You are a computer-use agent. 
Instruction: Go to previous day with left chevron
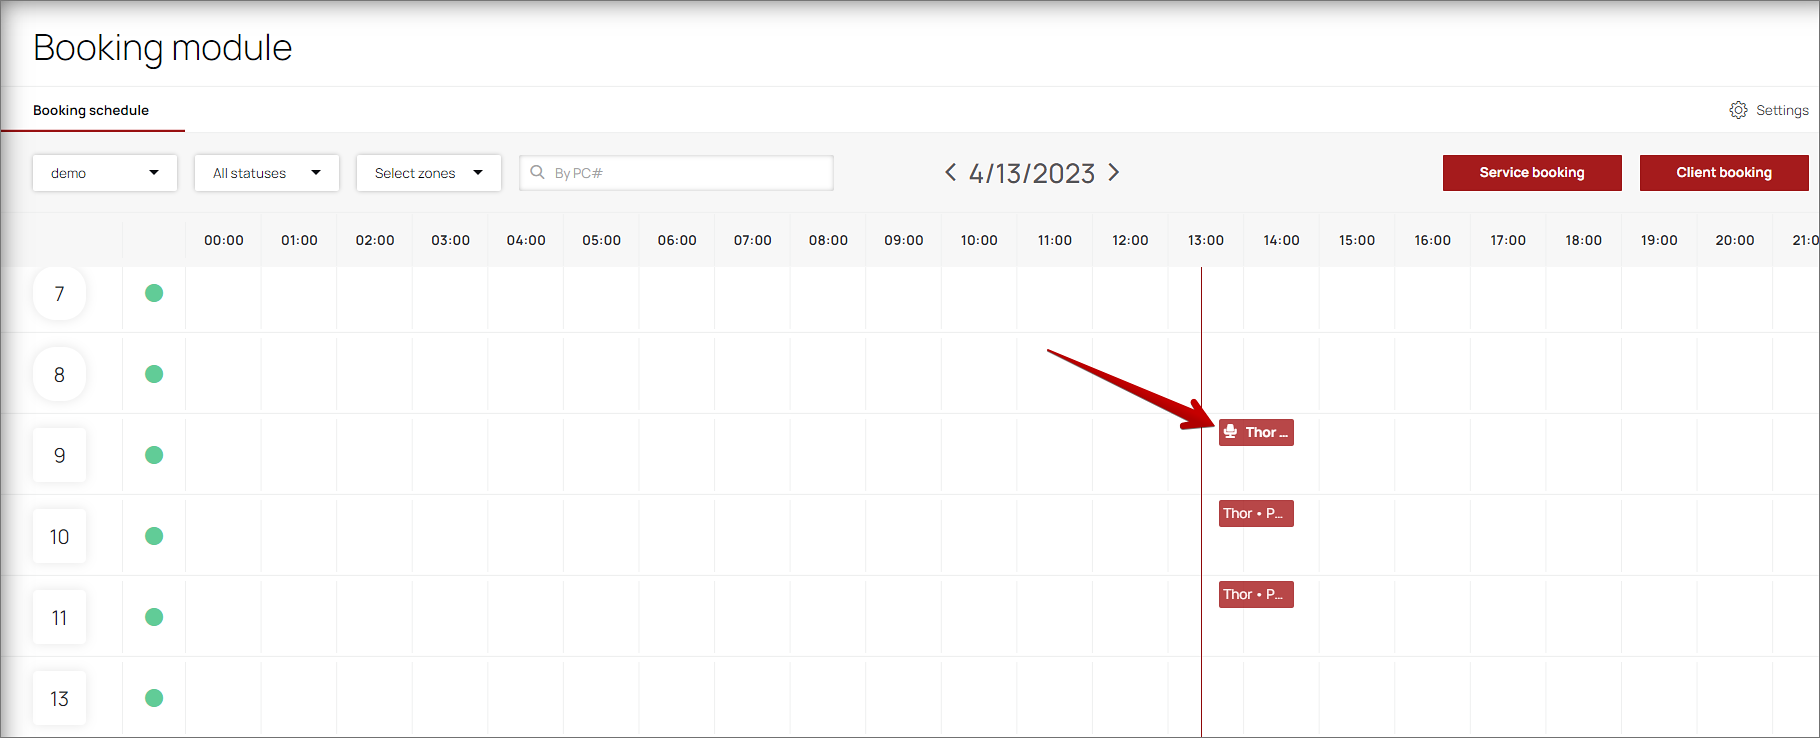pos(950,173)
